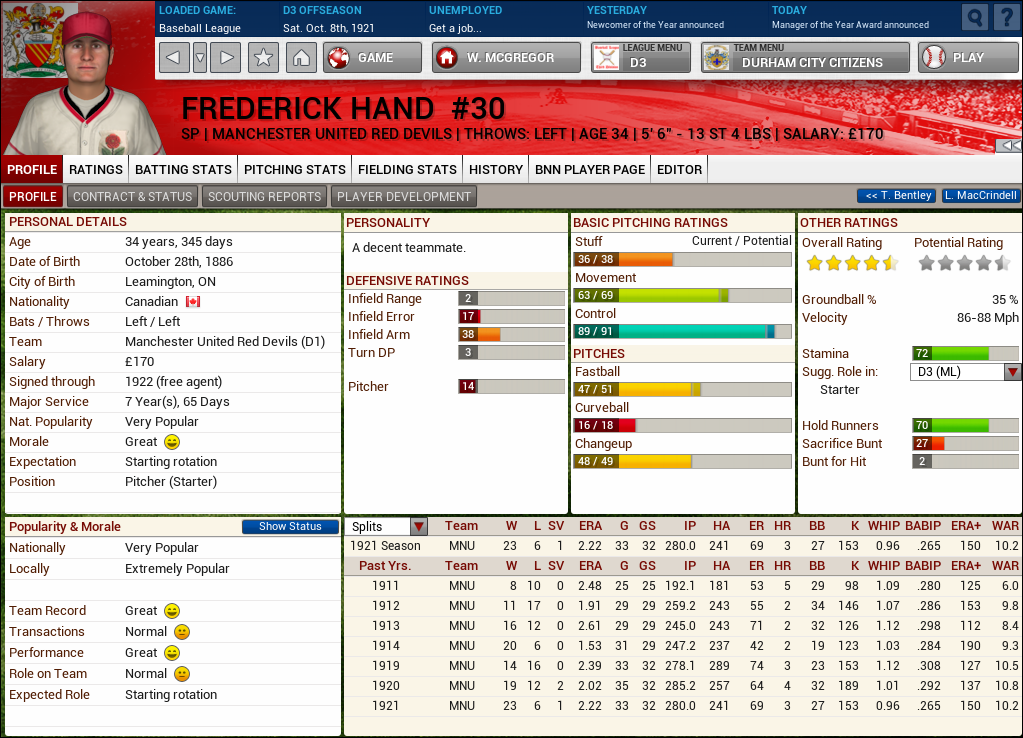
Task: Click the Morale smiley face in Personal Details
Action: 172,442
